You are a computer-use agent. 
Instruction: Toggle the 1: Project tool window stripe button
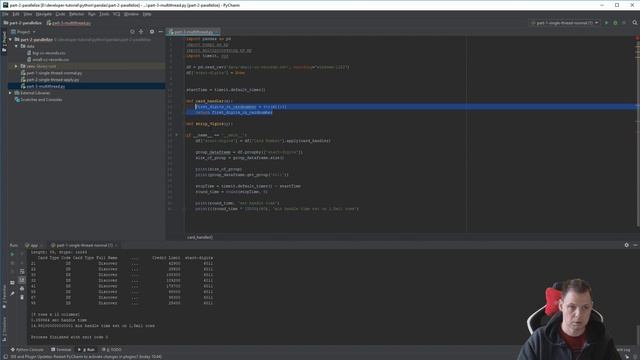click(4, 42)
